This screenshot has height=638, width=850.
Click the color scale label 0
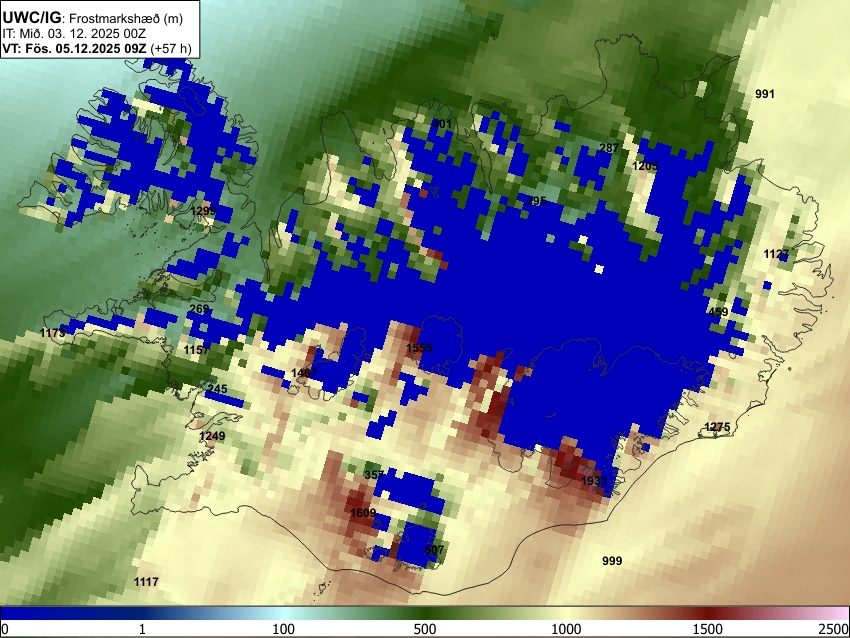(5, 629)
